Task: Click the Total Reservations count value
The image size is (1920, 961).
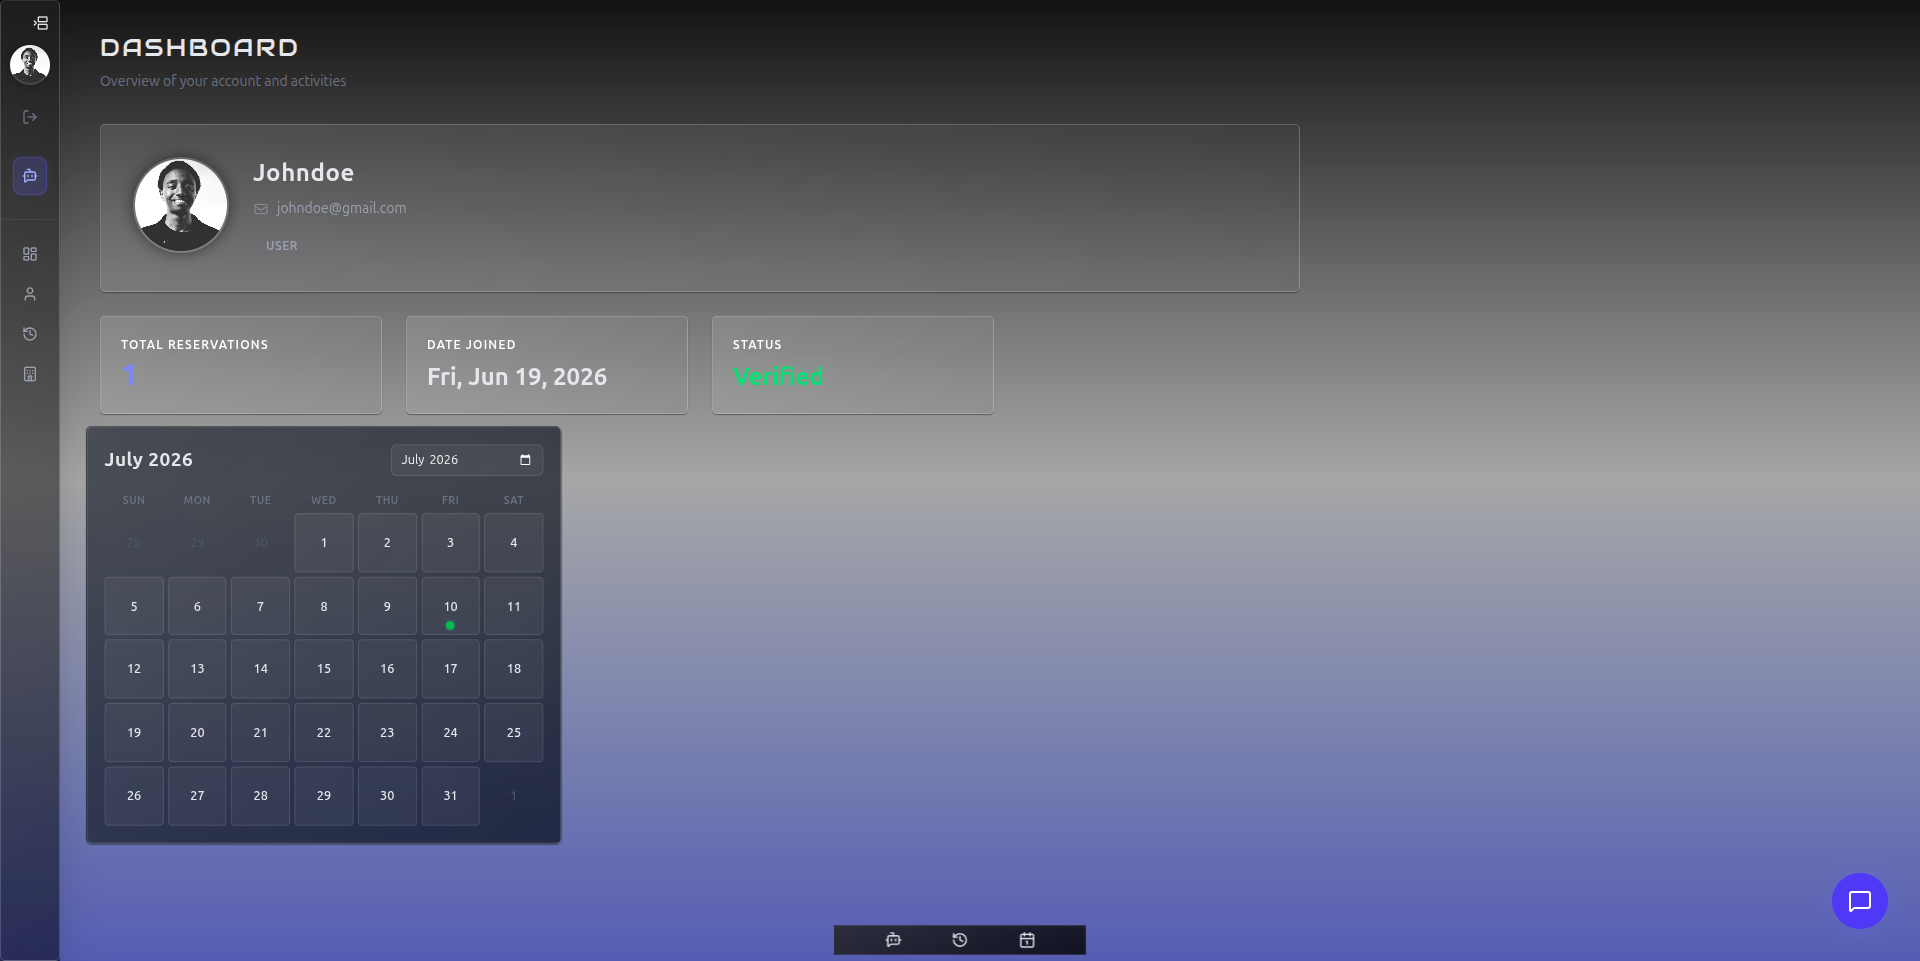Action: coord(129,376)
